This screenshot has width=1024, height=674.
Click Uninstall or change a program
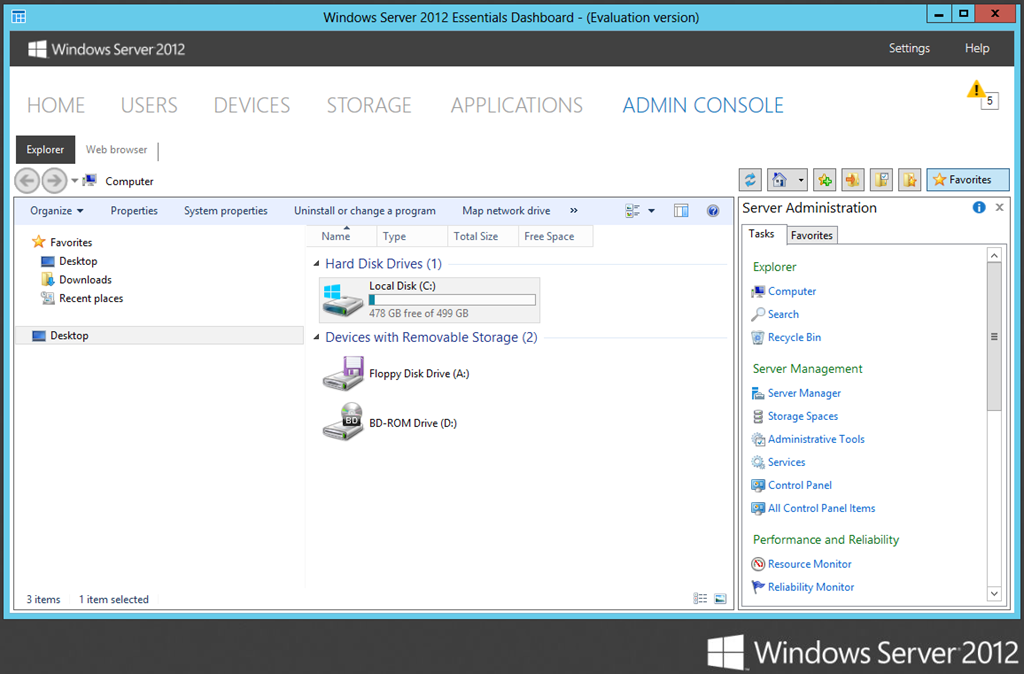(x=364, y=211)
